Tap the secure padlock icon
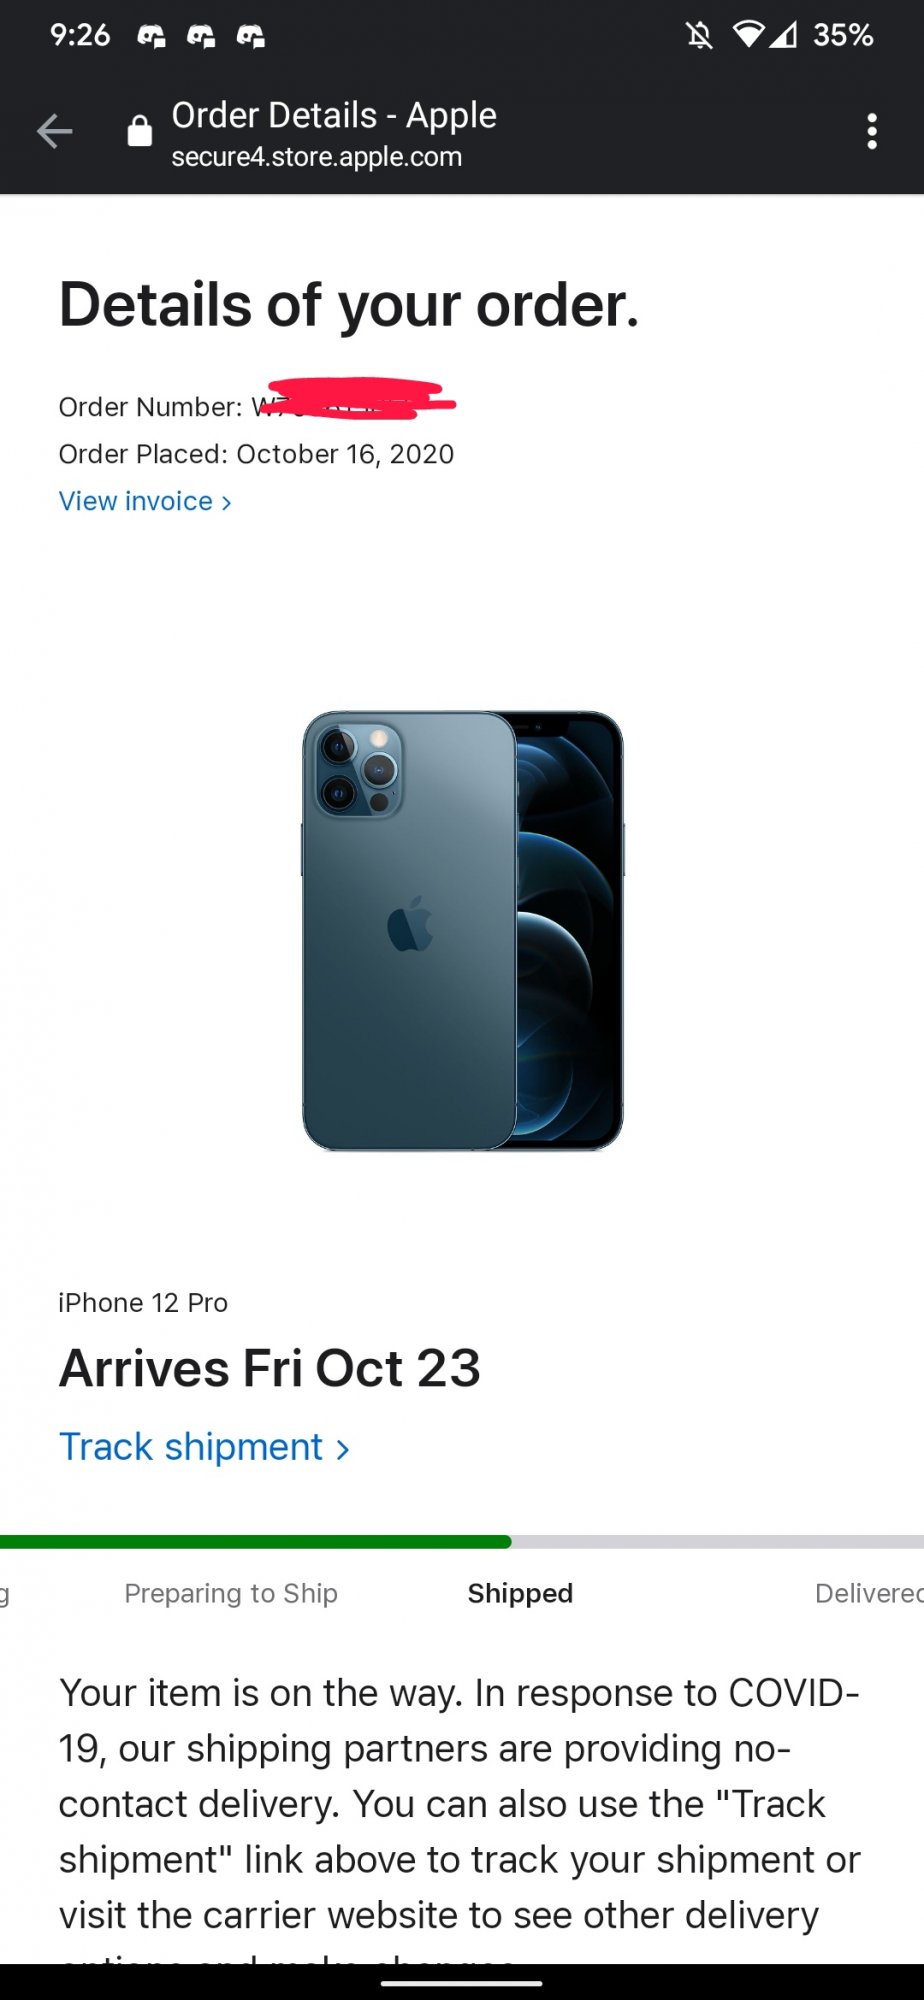924x2000 pixels. click(x=140, y=130)
